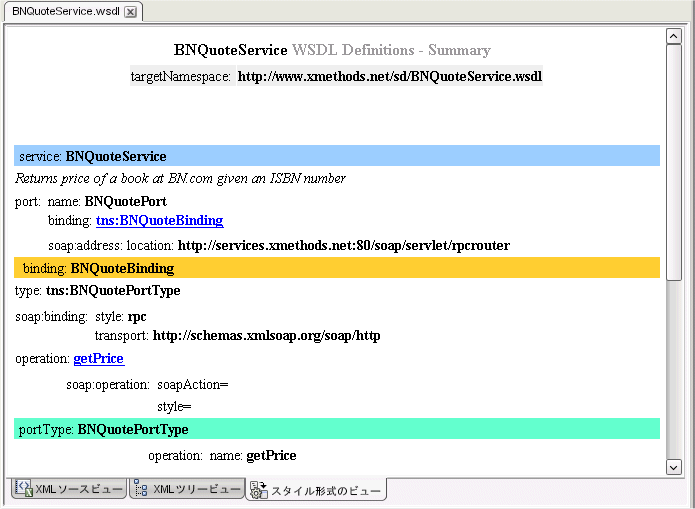Click the style= label under soap:operation
Image resolution: width=695 pixels, height=509 pixels.
pyautogui.click(x=174, y=407)
